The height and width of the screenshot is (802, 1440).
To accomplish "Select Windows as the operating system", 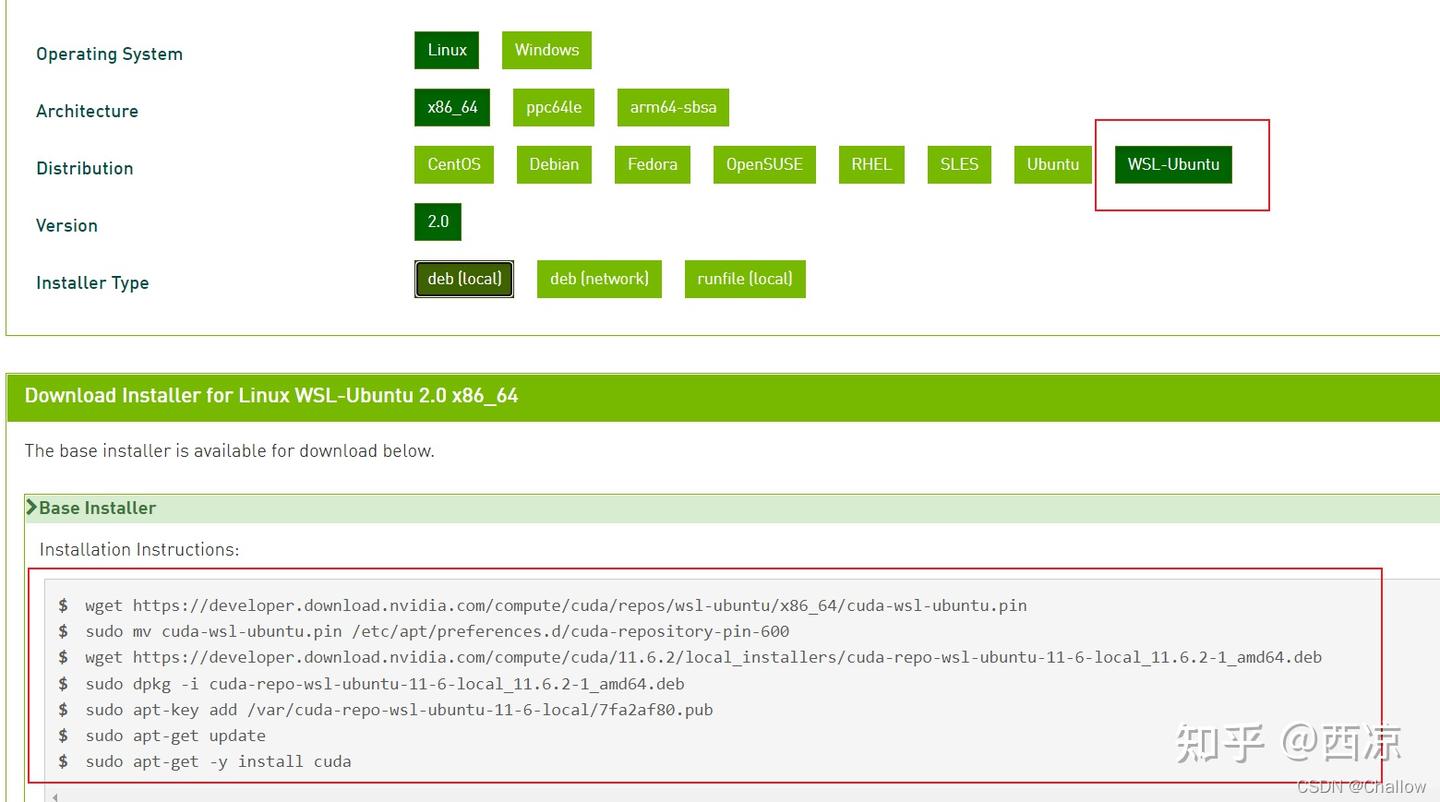I will (x=546, y=50).
